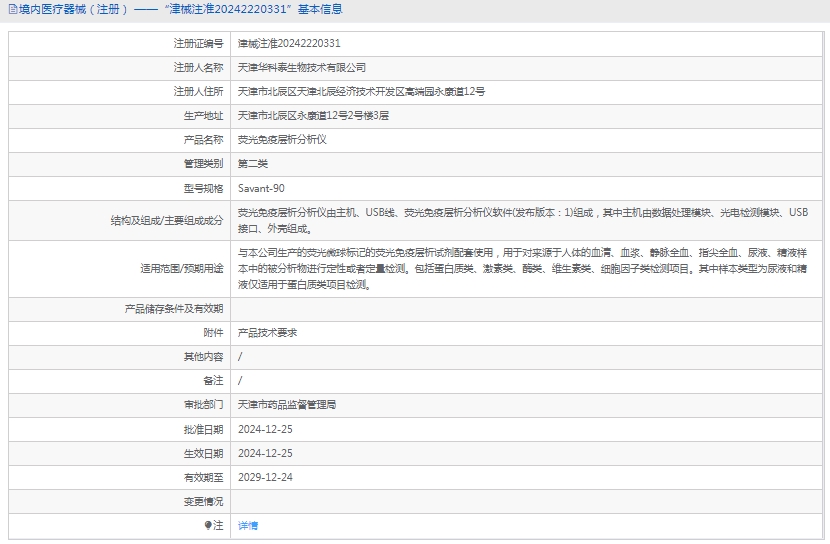
Task: Click the 变更情况 row label
Action: pos(203,501)
